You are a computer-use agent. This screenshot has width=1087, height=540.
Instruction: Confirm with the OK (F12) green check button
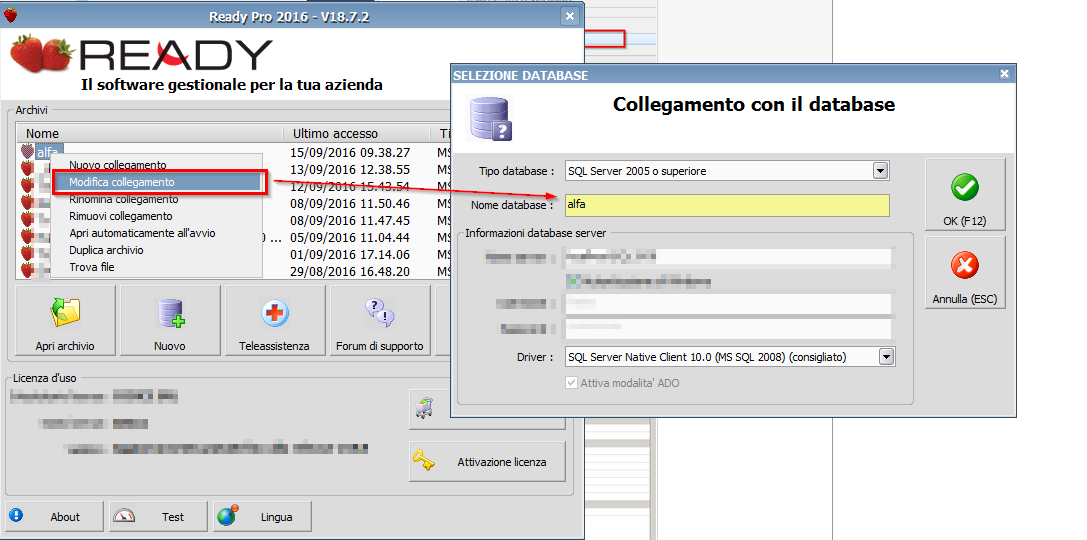click(965, 195)
